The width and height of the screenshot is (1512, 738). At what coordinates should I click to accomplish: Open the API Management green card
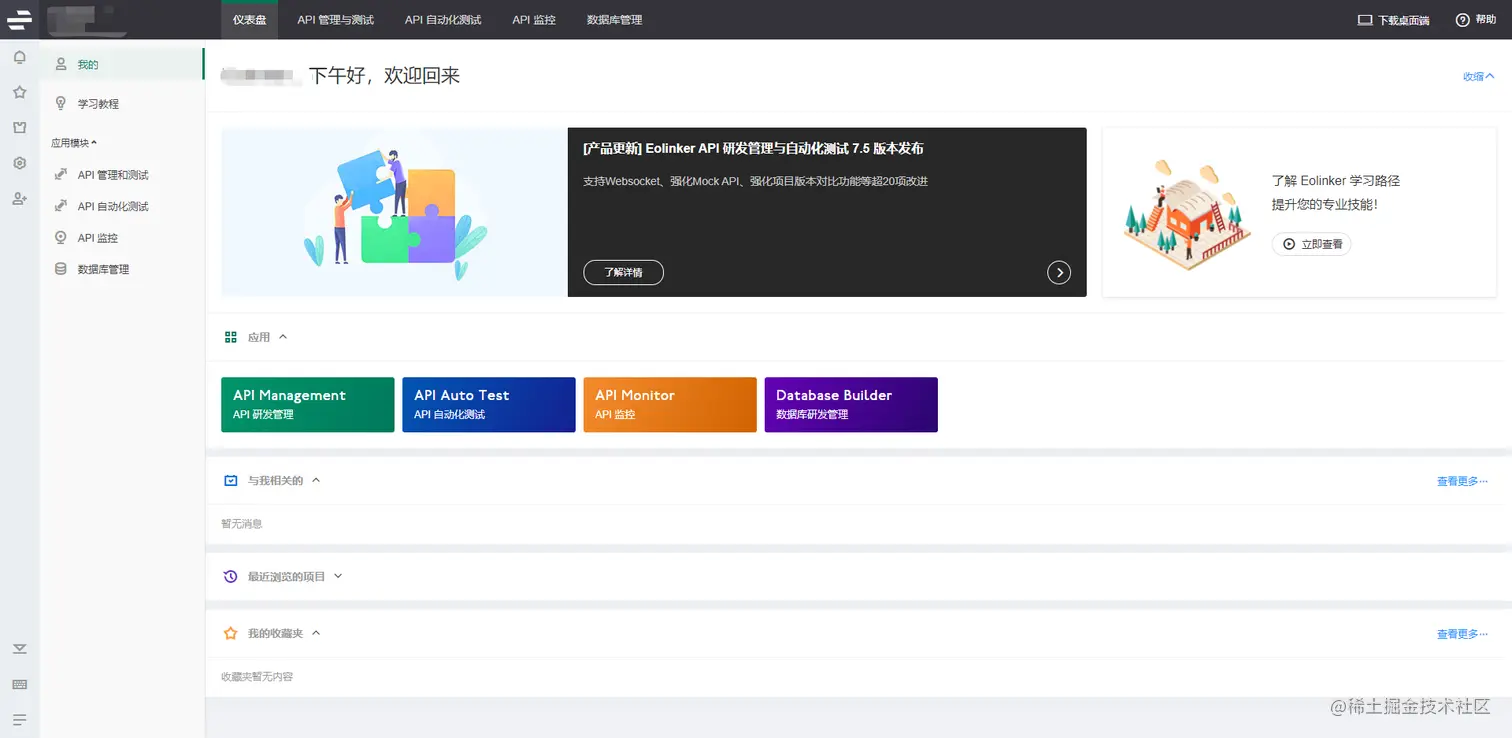[308, 405]
